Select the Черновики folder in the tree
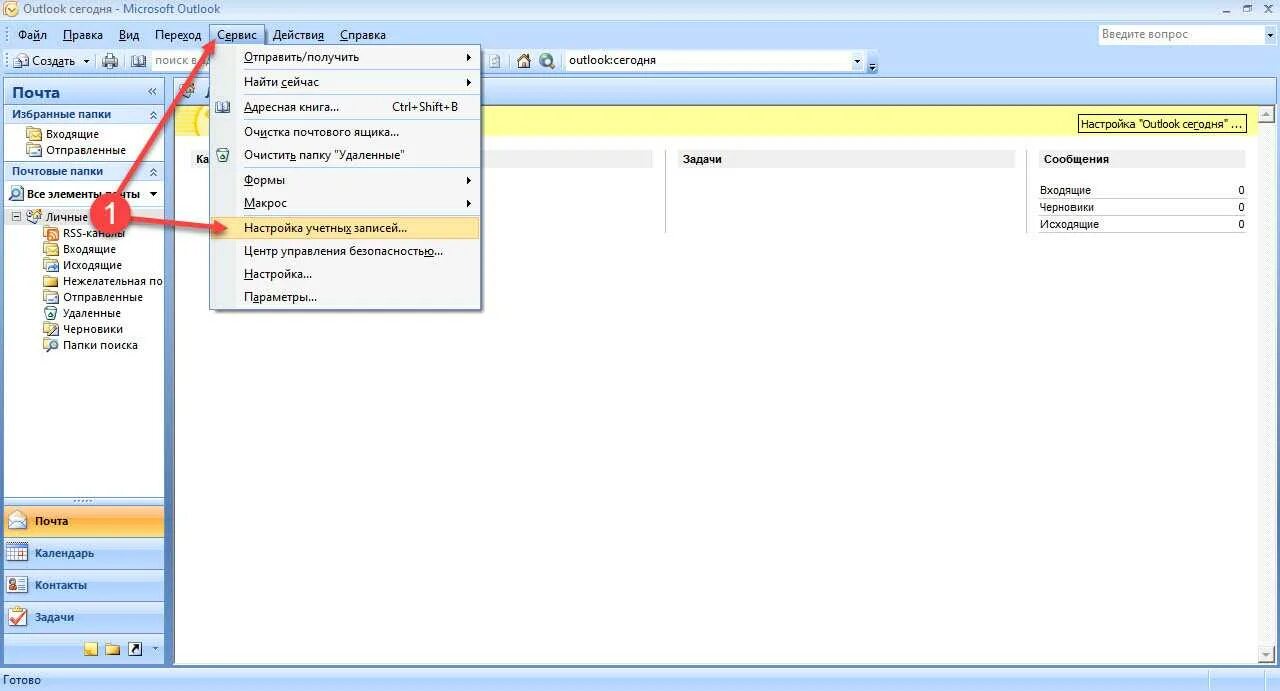Image resolution: width=1280 pixels, height=691 pixels. click(x=93, y=329)
